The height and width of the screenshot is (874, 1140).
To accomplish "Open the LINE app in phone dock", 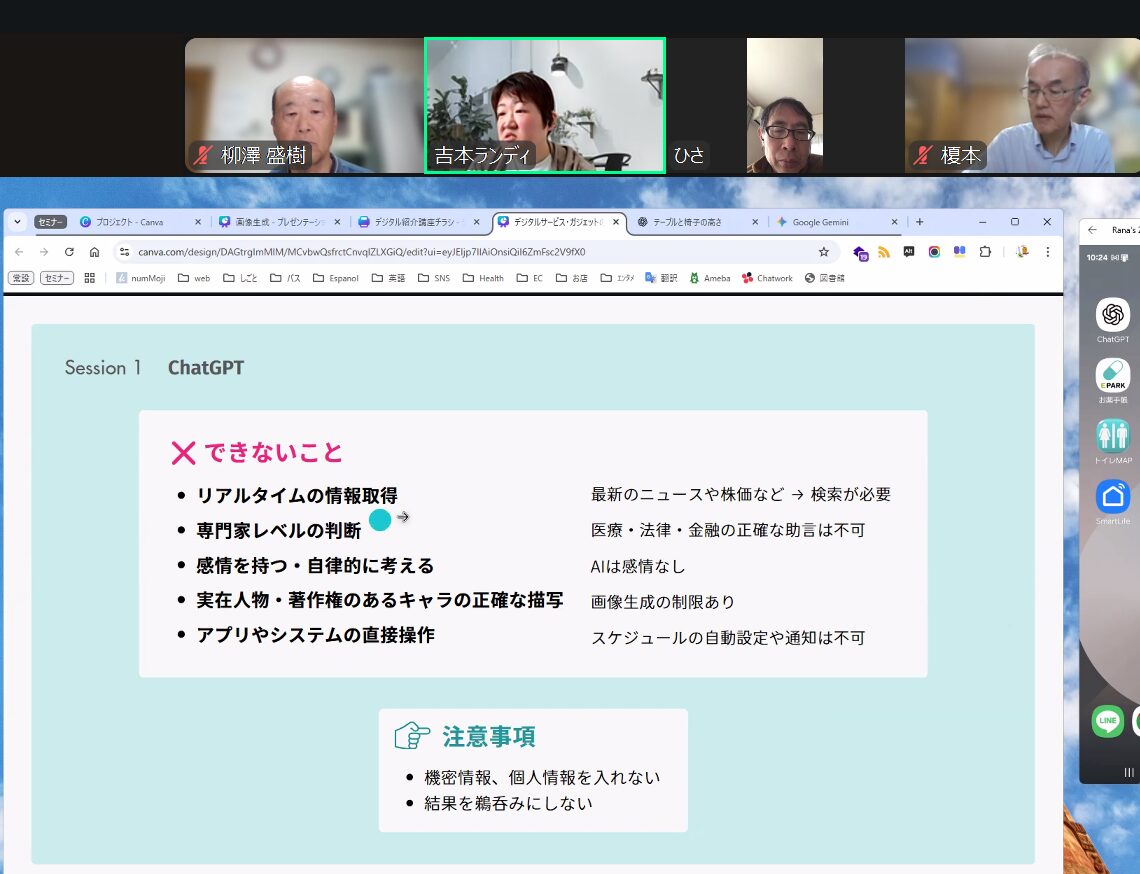I will tap(1107, 721).
